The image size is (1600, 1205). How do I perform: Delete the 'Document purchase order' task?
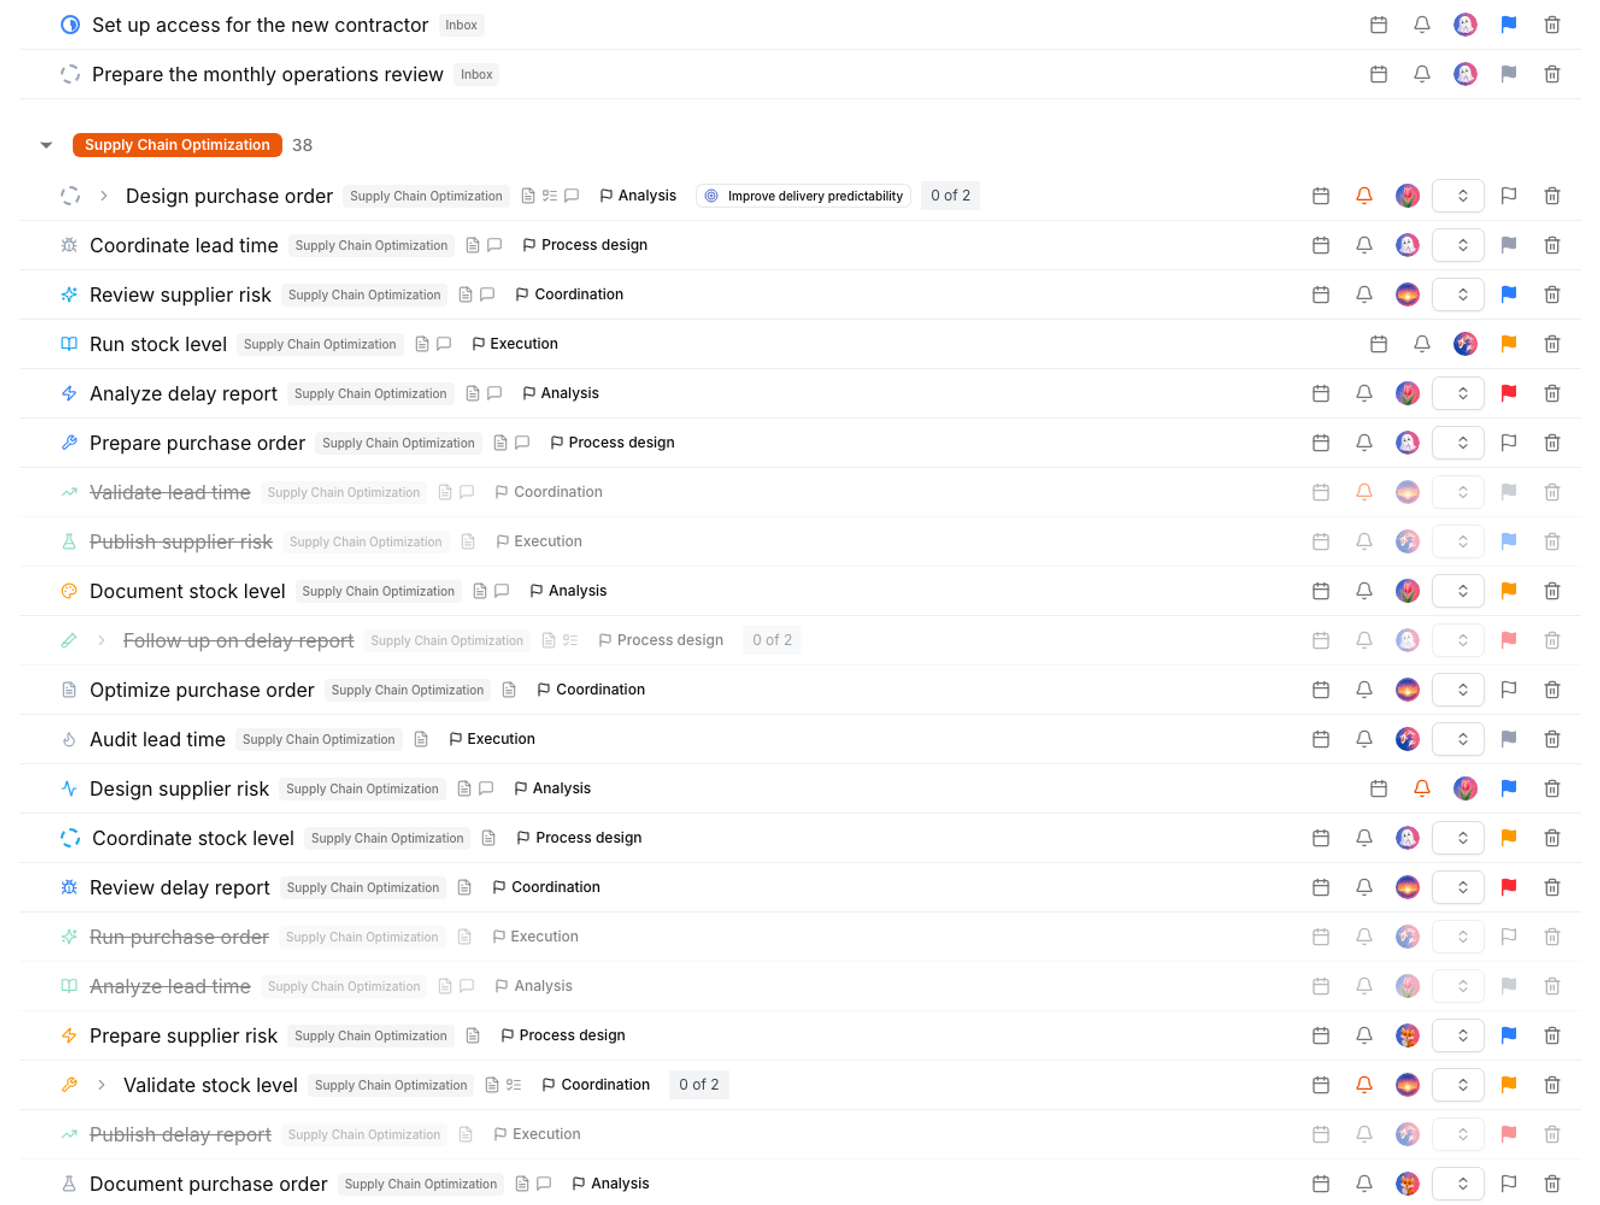click(x=1552, y=1184)
